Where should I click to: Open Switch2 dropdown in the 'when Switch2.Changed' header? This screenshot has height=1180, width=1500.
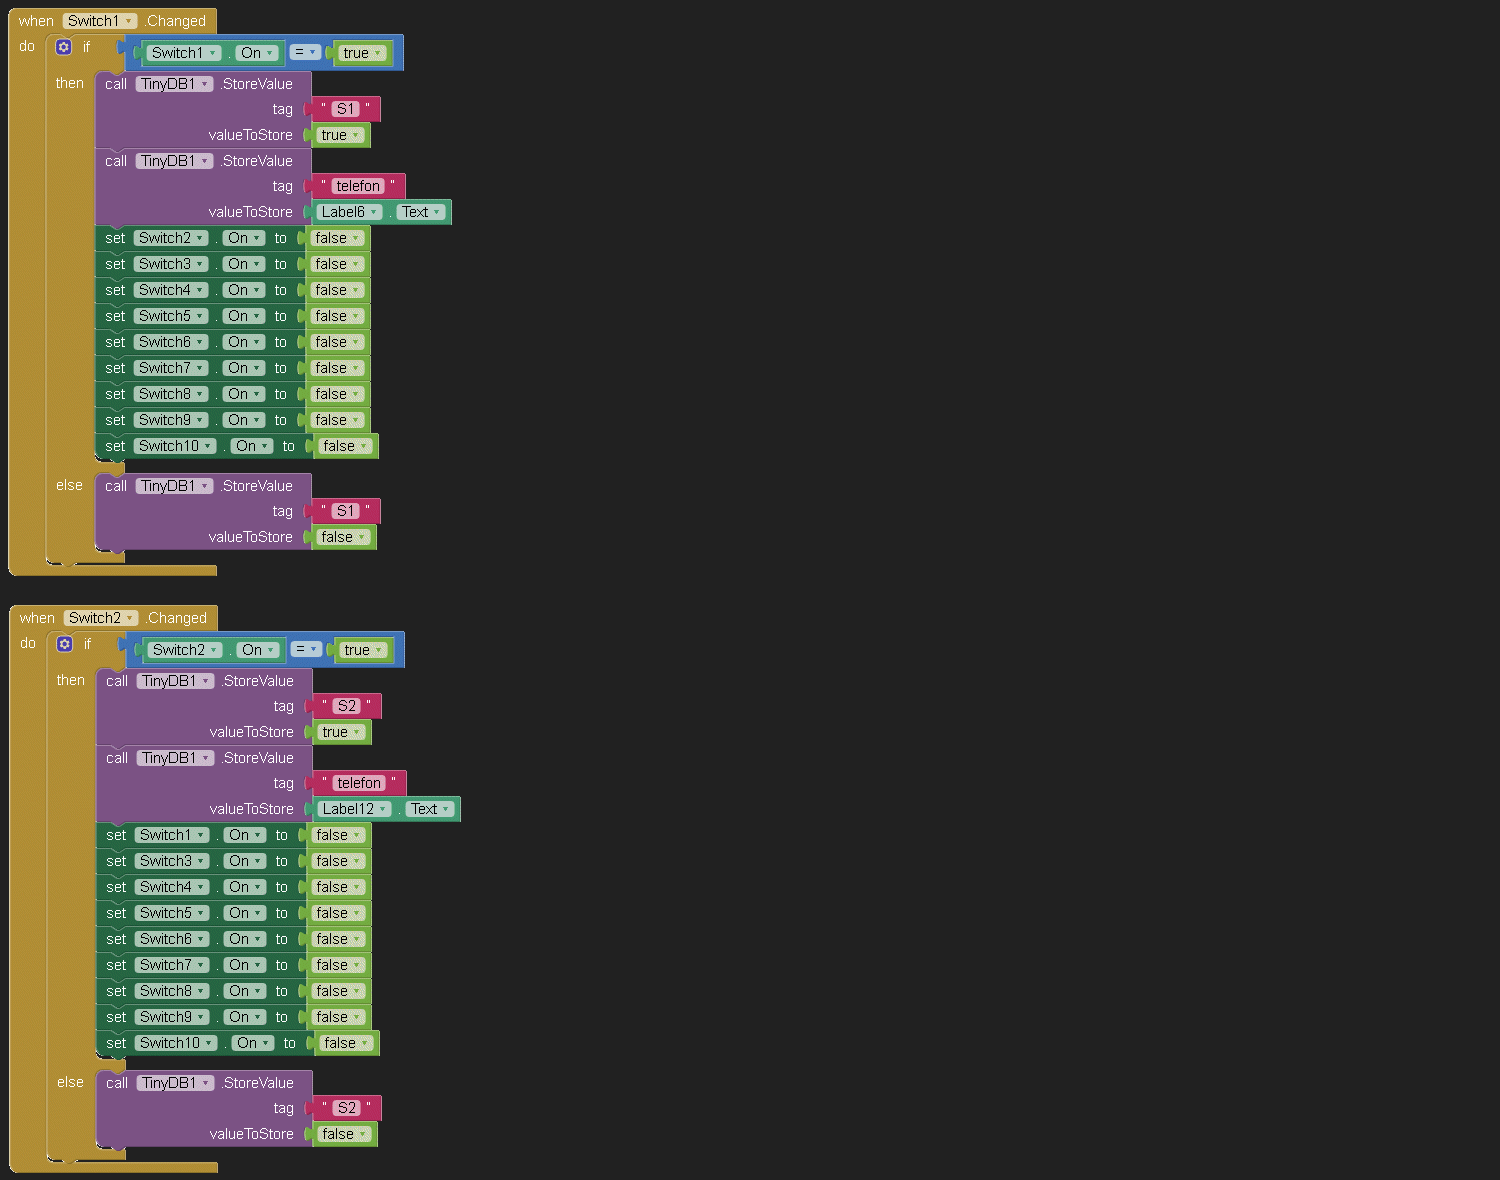click(101, 618)
